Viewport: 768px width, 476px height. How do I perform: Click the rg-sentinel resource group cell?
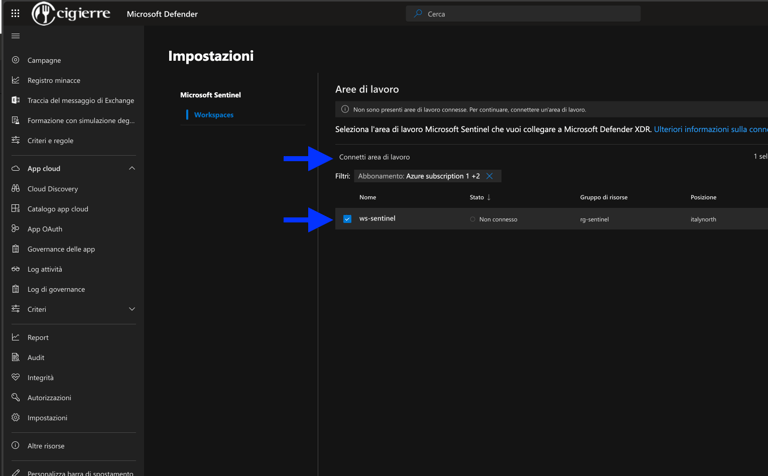click(x=594, y=219)
